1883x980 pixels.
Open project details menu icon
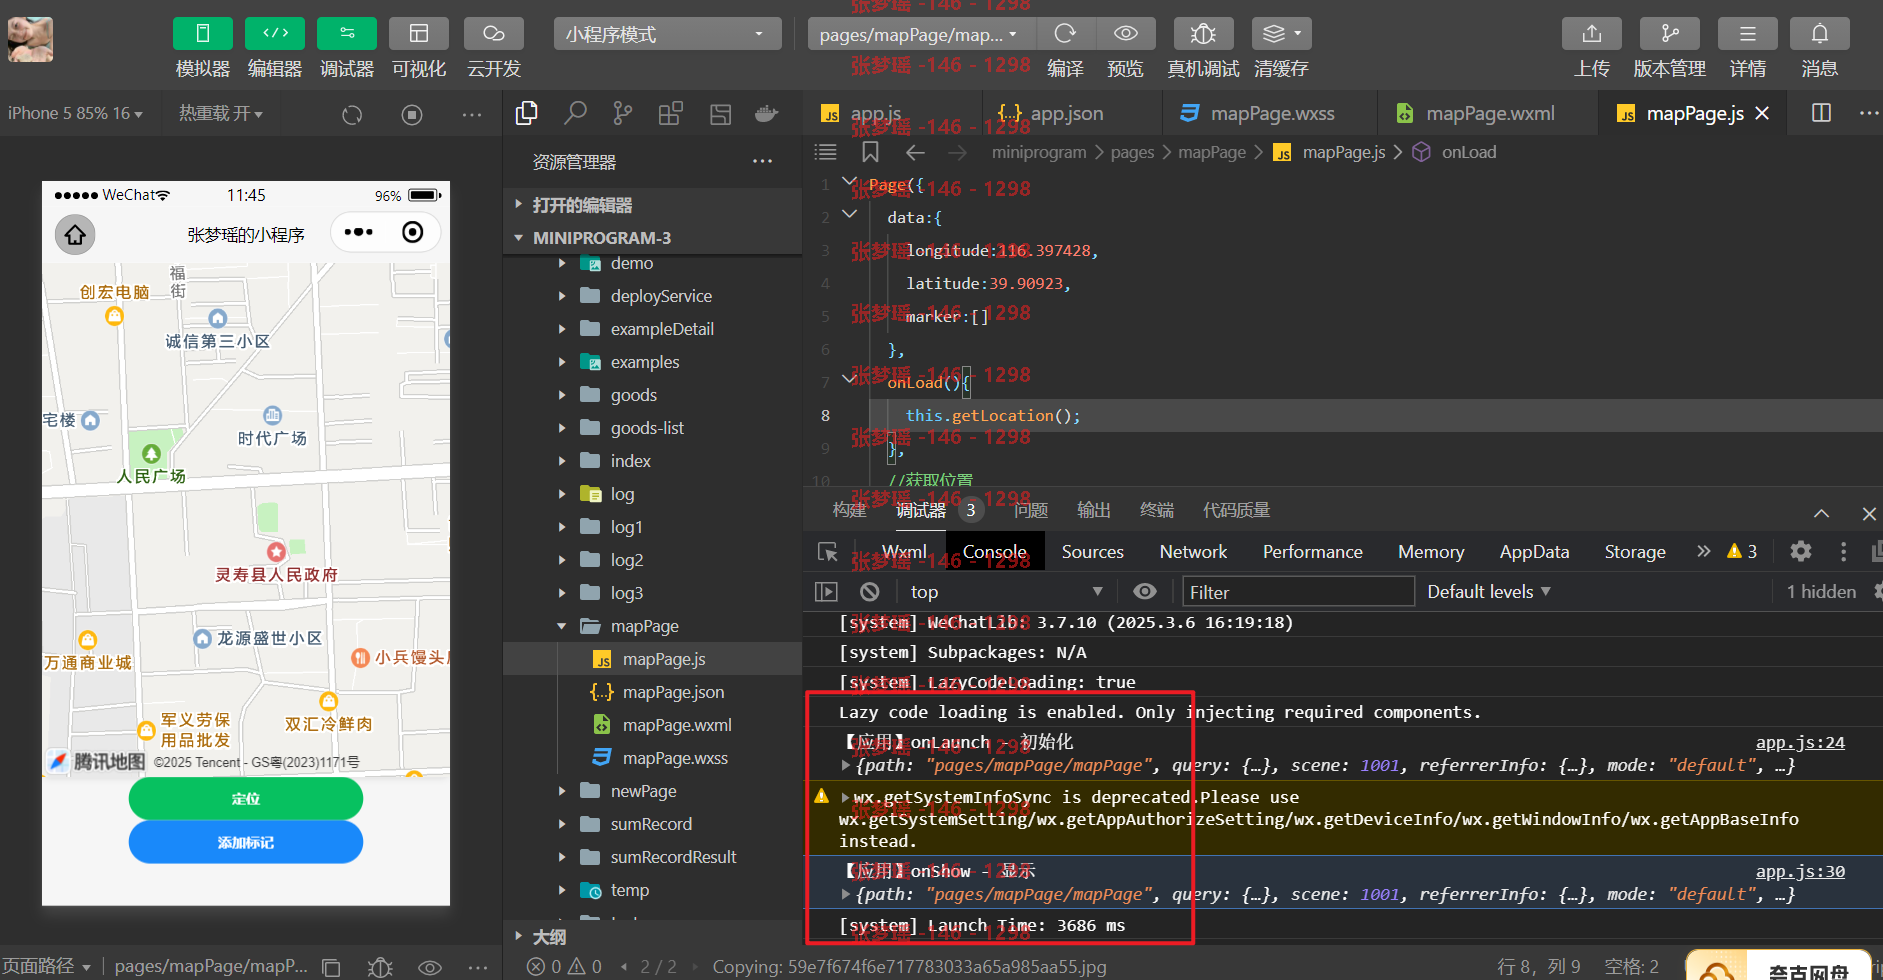(x=1748, y=34)
